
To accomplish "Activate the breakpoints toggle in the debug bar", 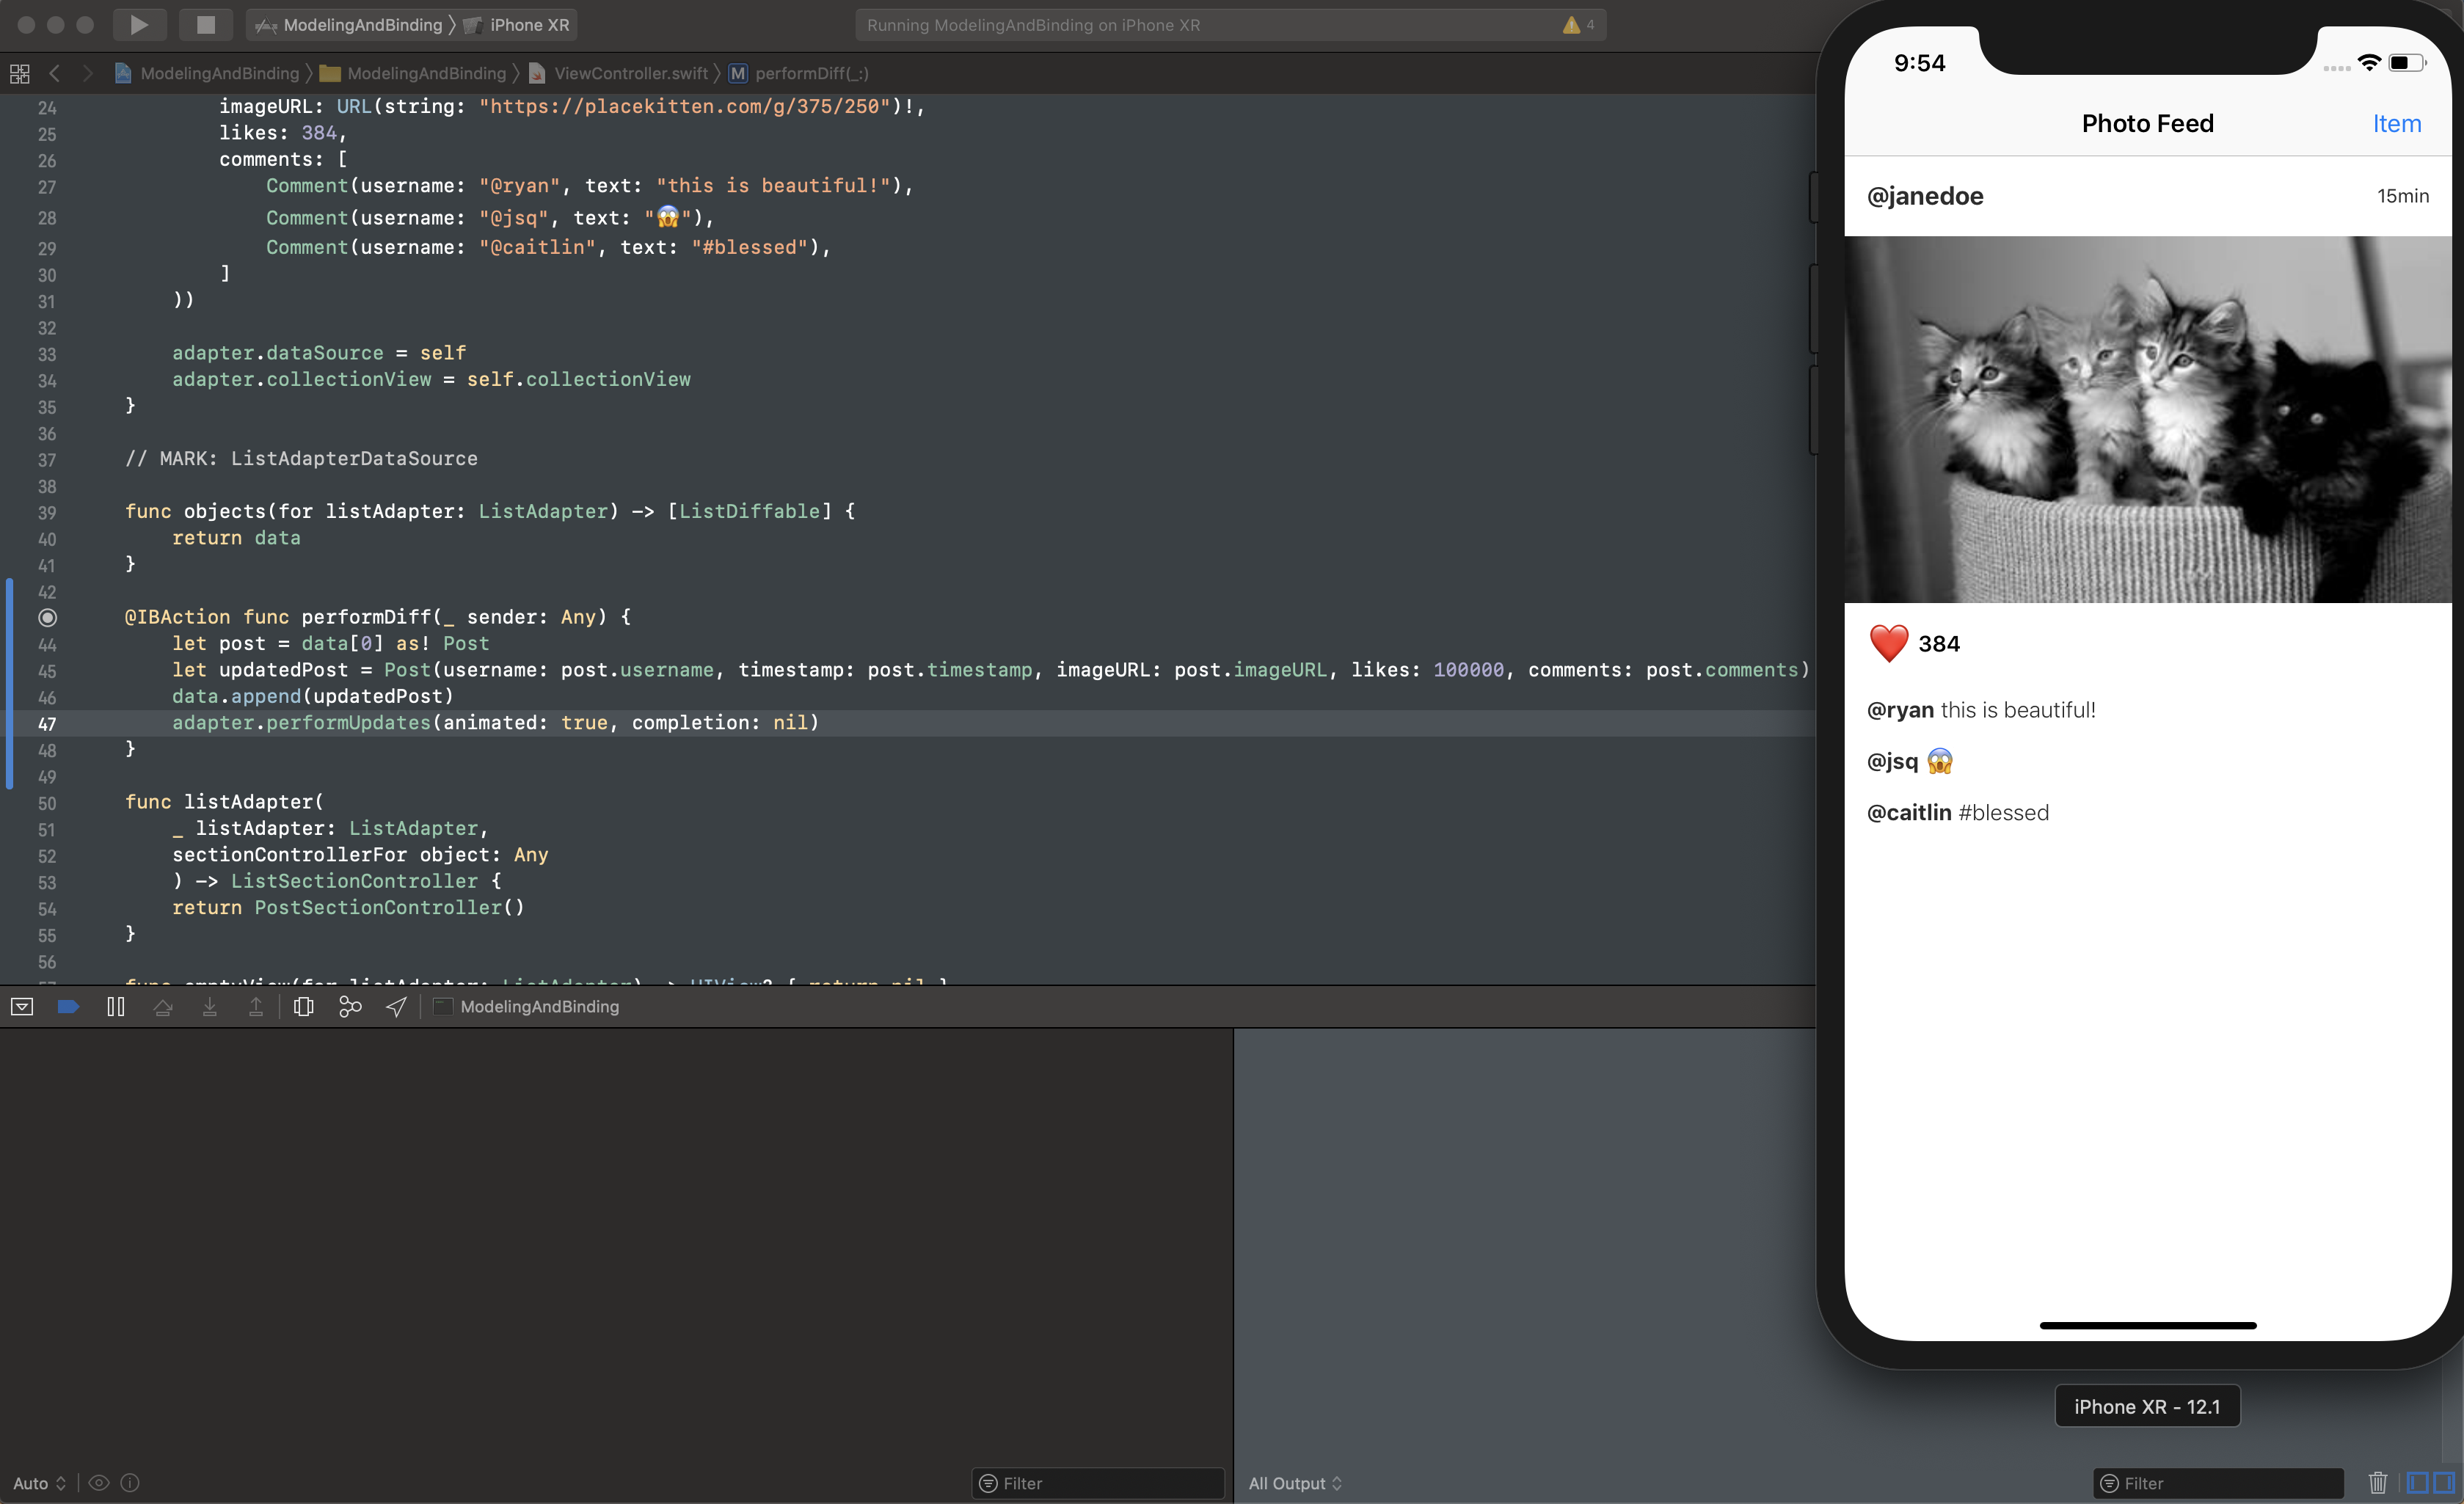I will tap(68, 1007).
